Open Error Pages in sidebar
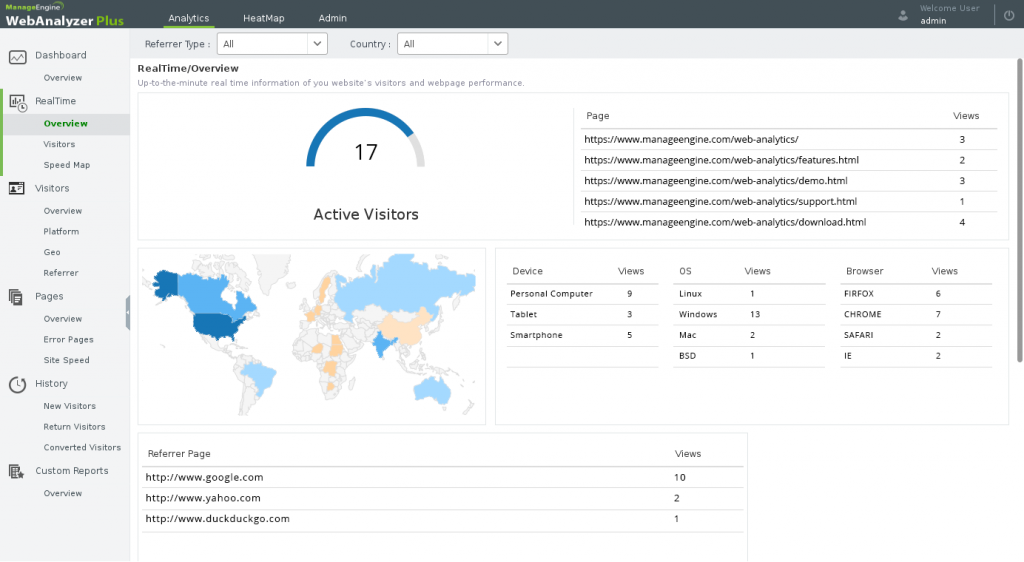Viewport: 1024px width, 562px height. [69, 339]
